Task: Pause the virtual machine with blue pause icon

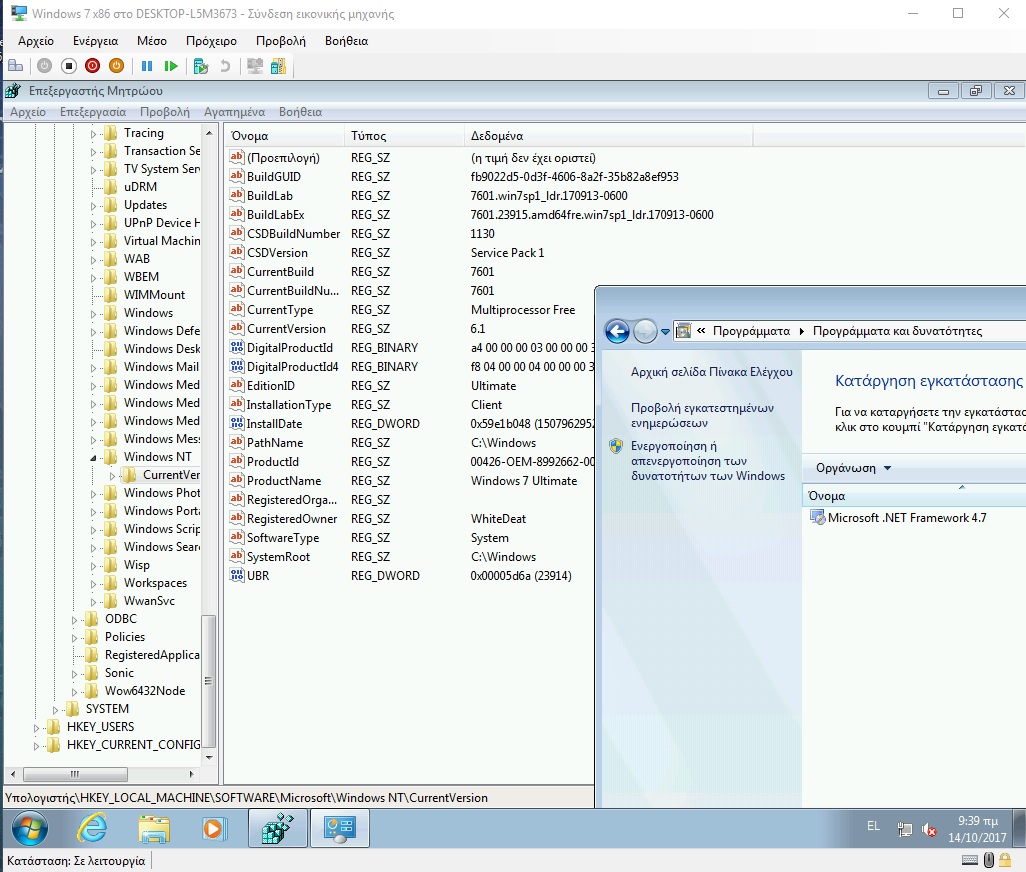Action: 147,66
